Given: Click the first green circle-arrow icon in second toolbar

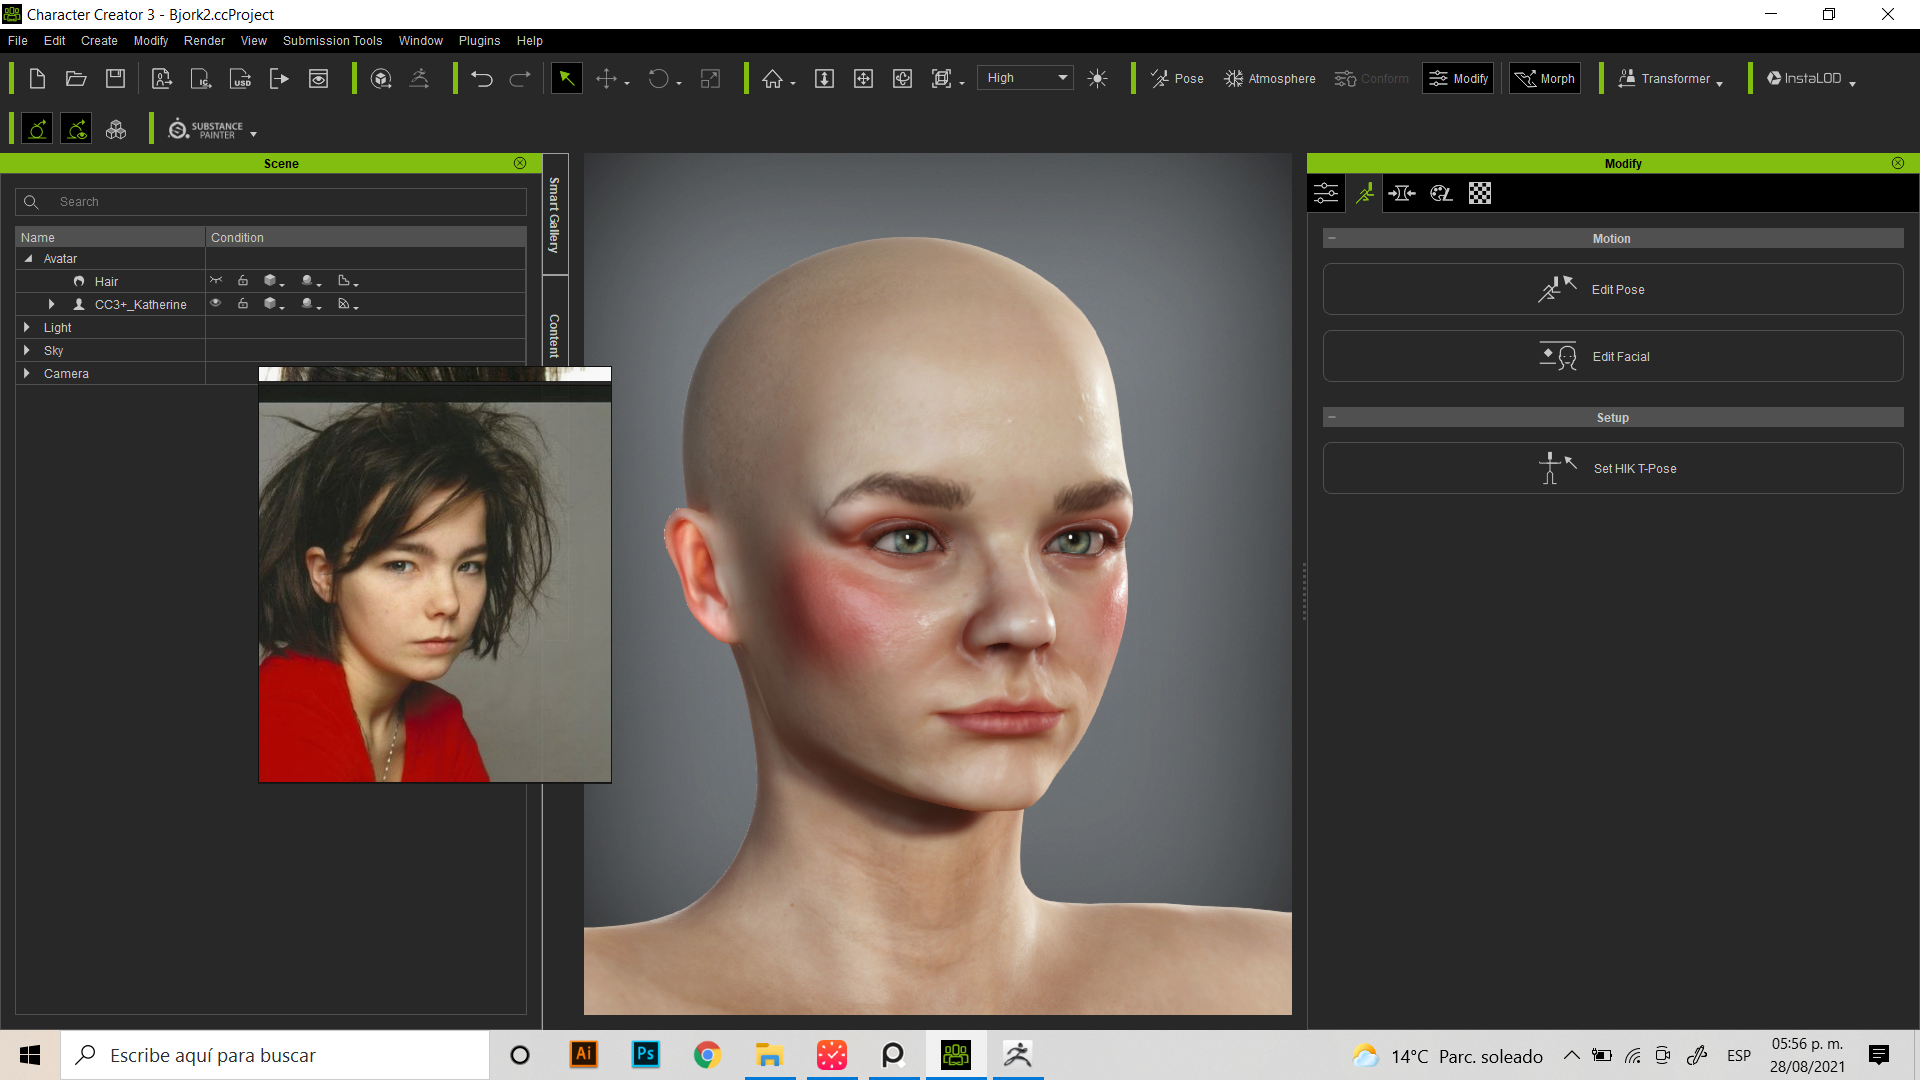Looking at the screenshot, I should [x=37, y=130].
